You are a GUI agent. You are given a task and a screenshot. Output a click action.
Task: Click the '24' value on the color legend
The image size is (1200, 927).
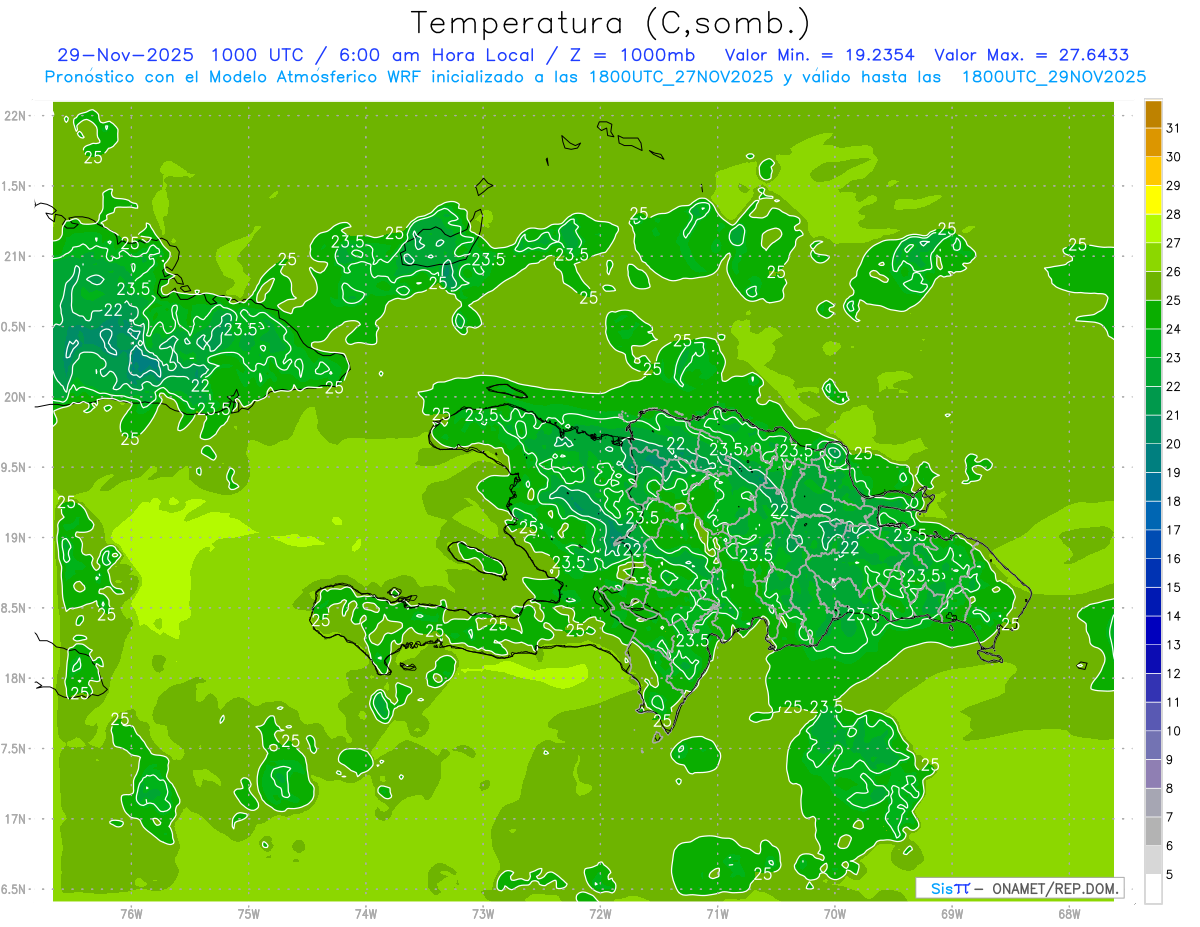1173,329
